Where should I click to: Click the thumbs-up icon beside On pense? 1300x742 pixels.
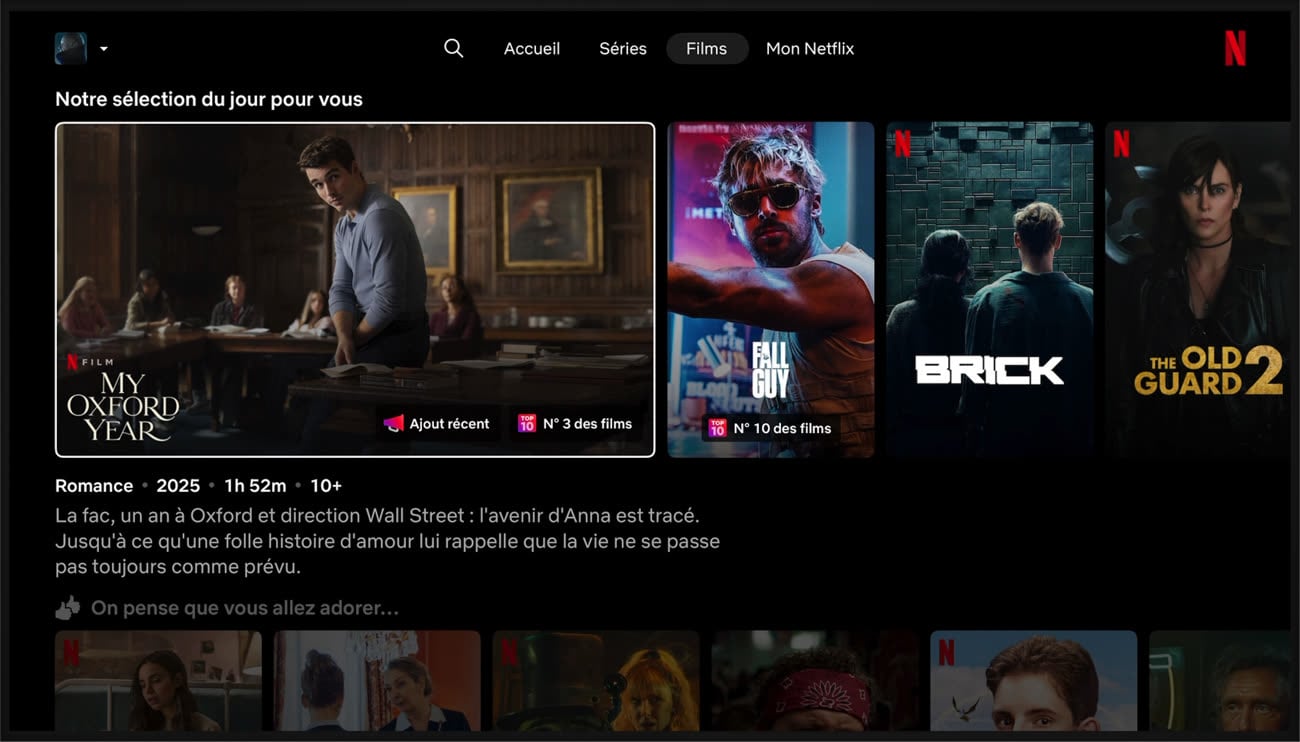(x=68, y=608)
